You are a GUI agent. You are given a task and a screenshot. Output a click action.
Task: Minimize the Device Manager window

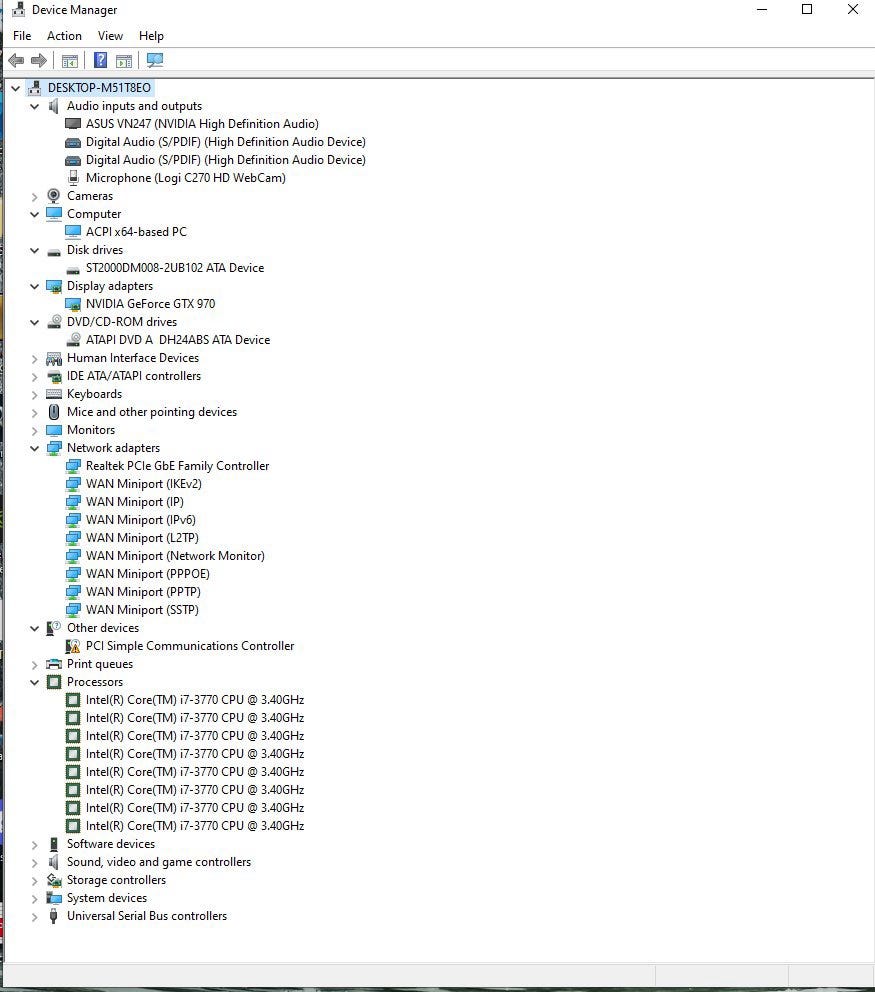coord(762,9)
